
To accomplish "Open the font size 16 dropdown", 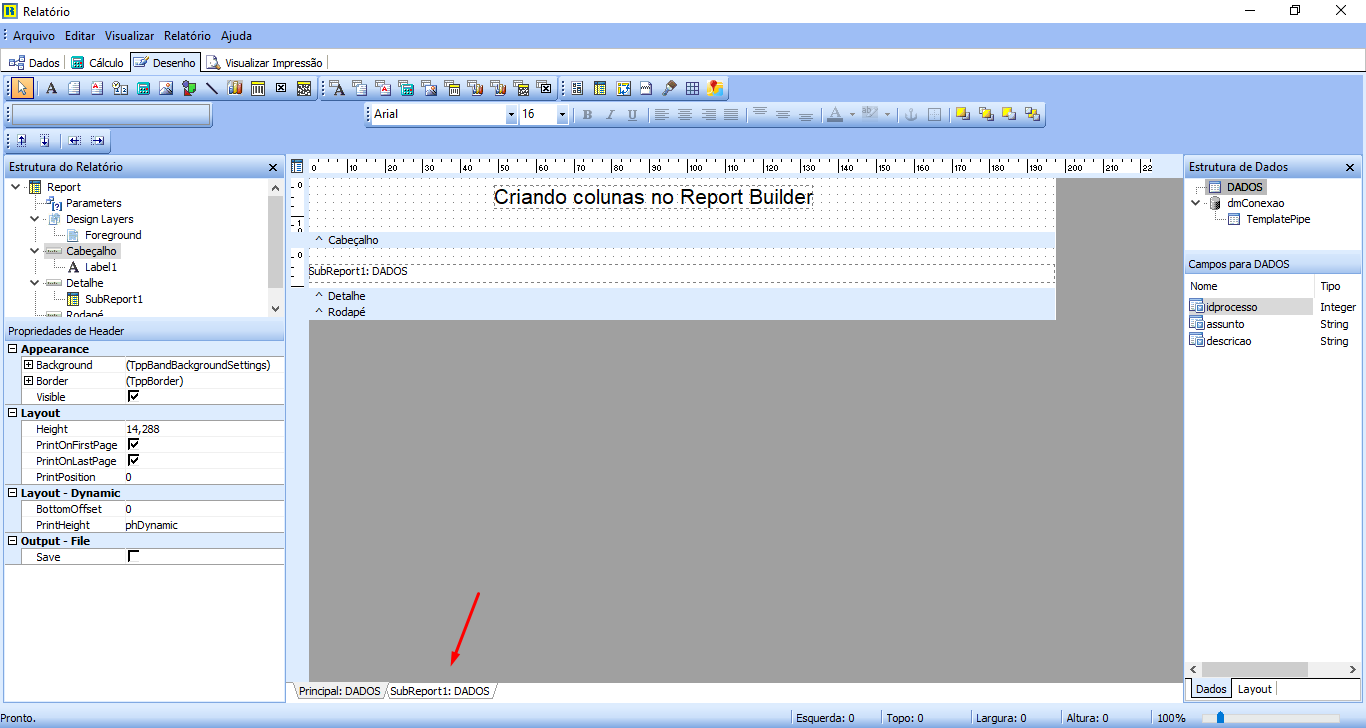I will [x=562, y=115].
